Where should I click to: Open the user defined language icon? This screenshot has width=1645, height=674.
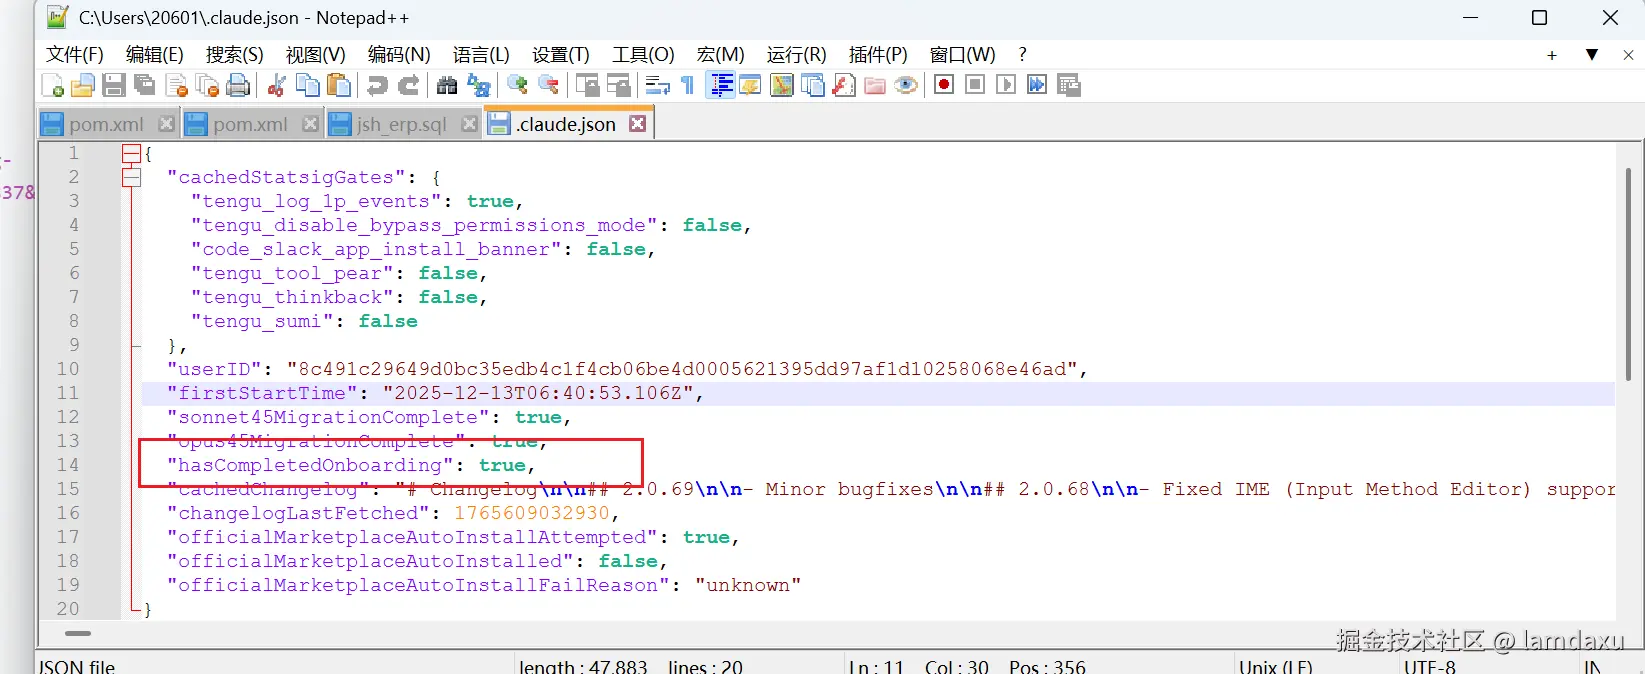point(750,85)
